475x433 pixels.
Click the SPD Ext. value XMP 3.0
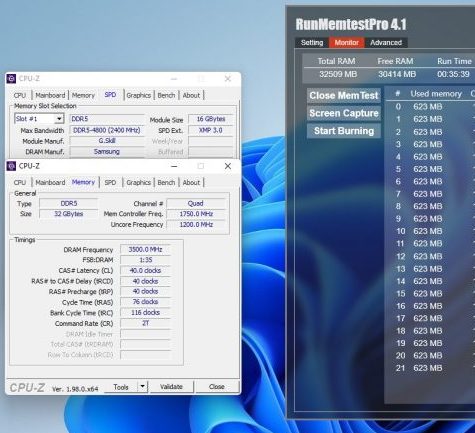coord(211,130)
